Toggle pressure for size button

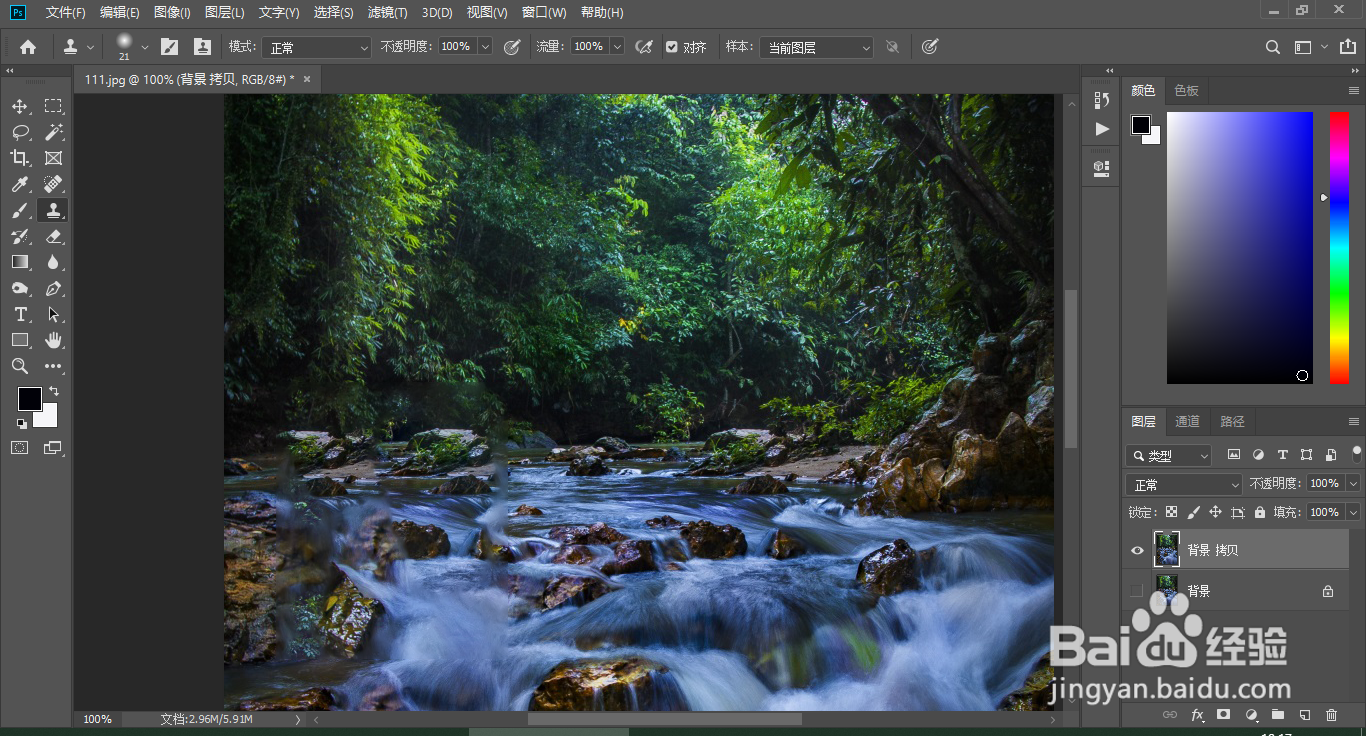(x=930, y=47)
